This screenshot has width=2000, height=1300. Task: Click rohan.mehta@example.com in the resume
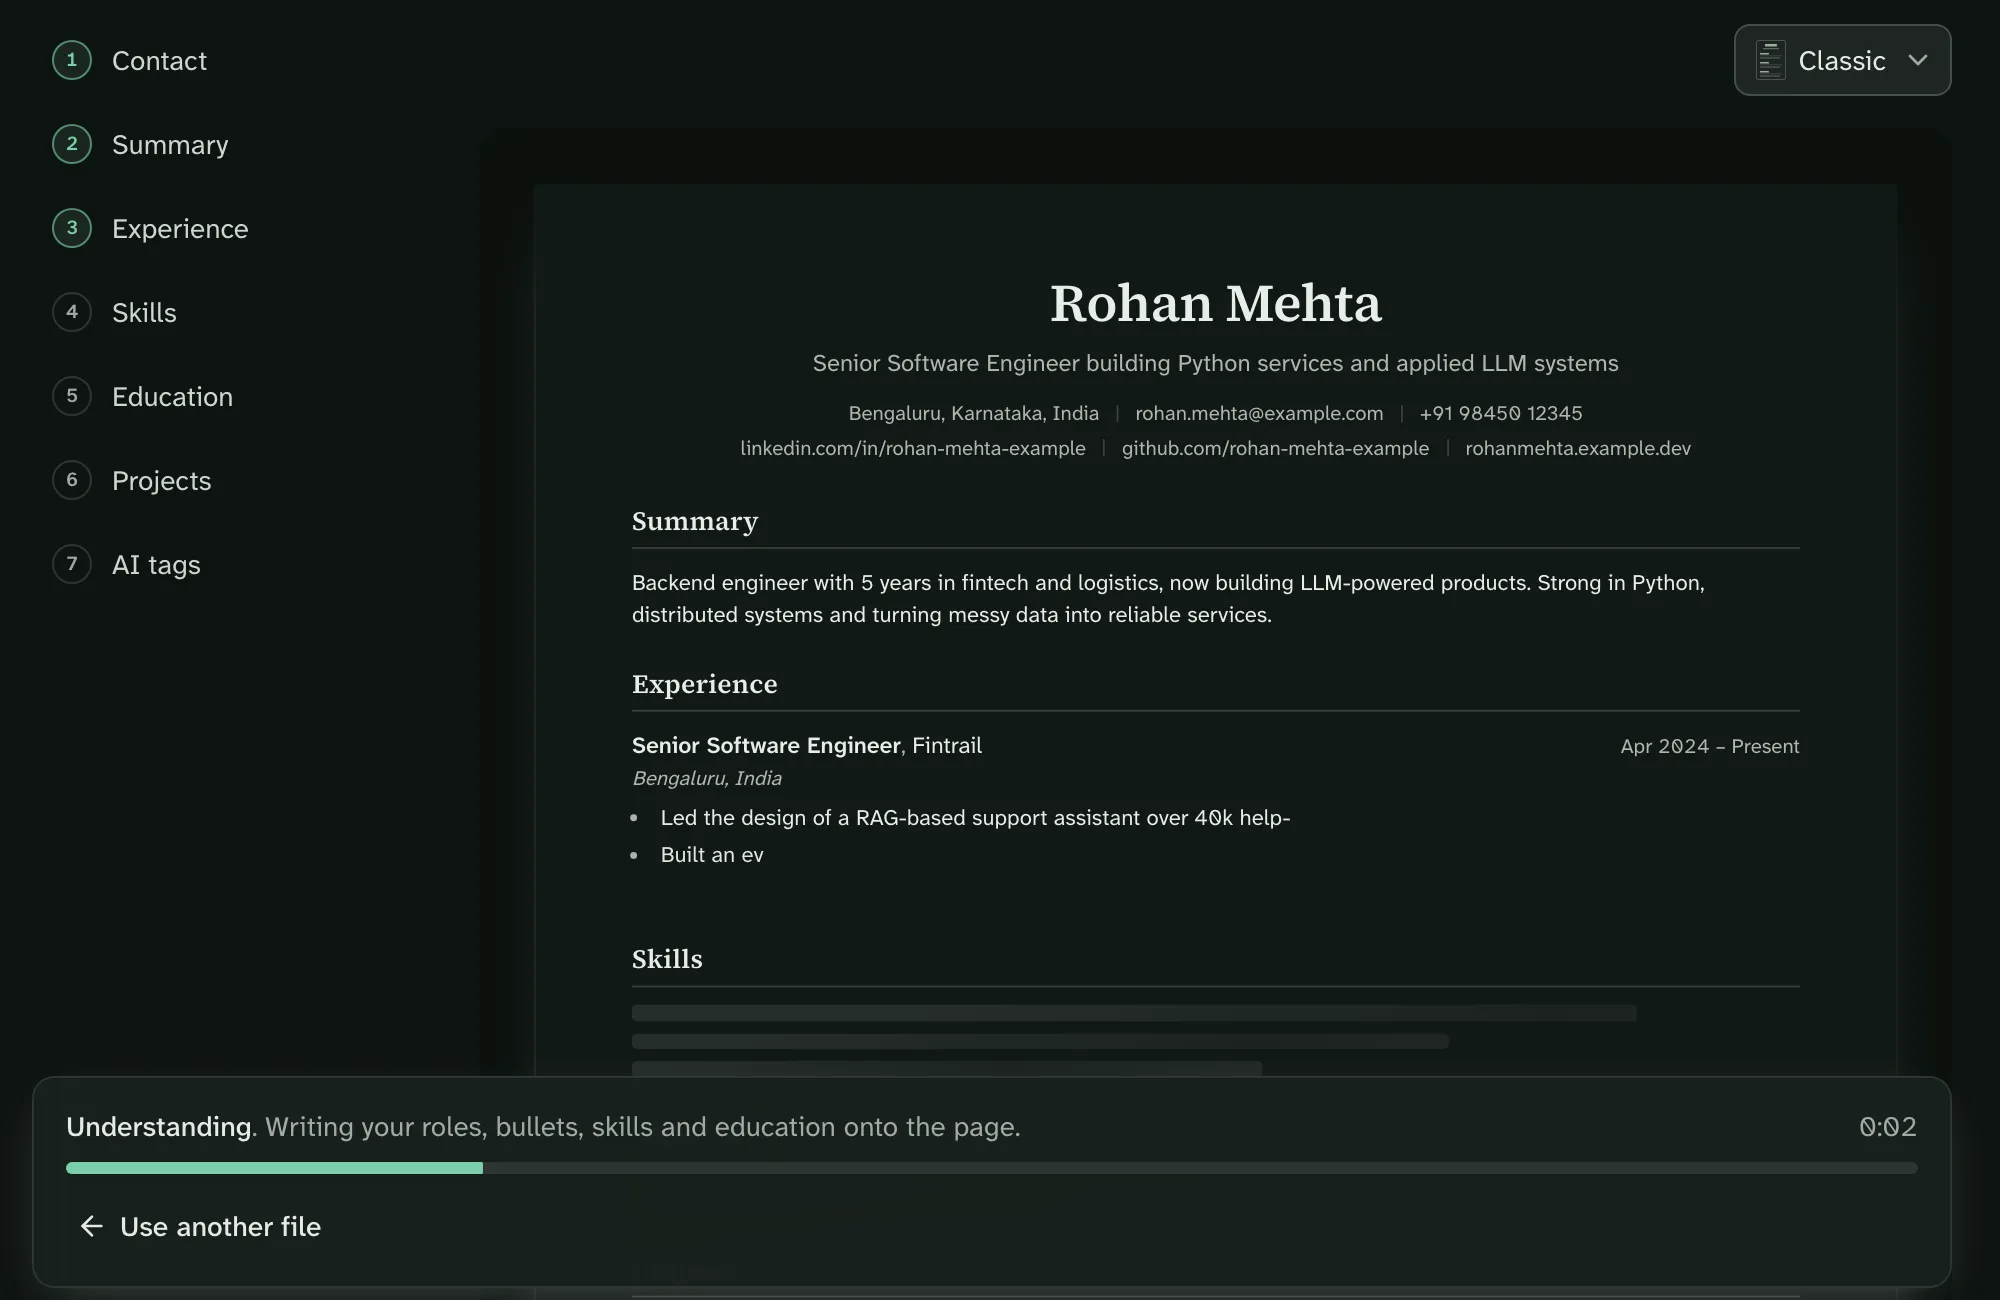point(1259,413)
